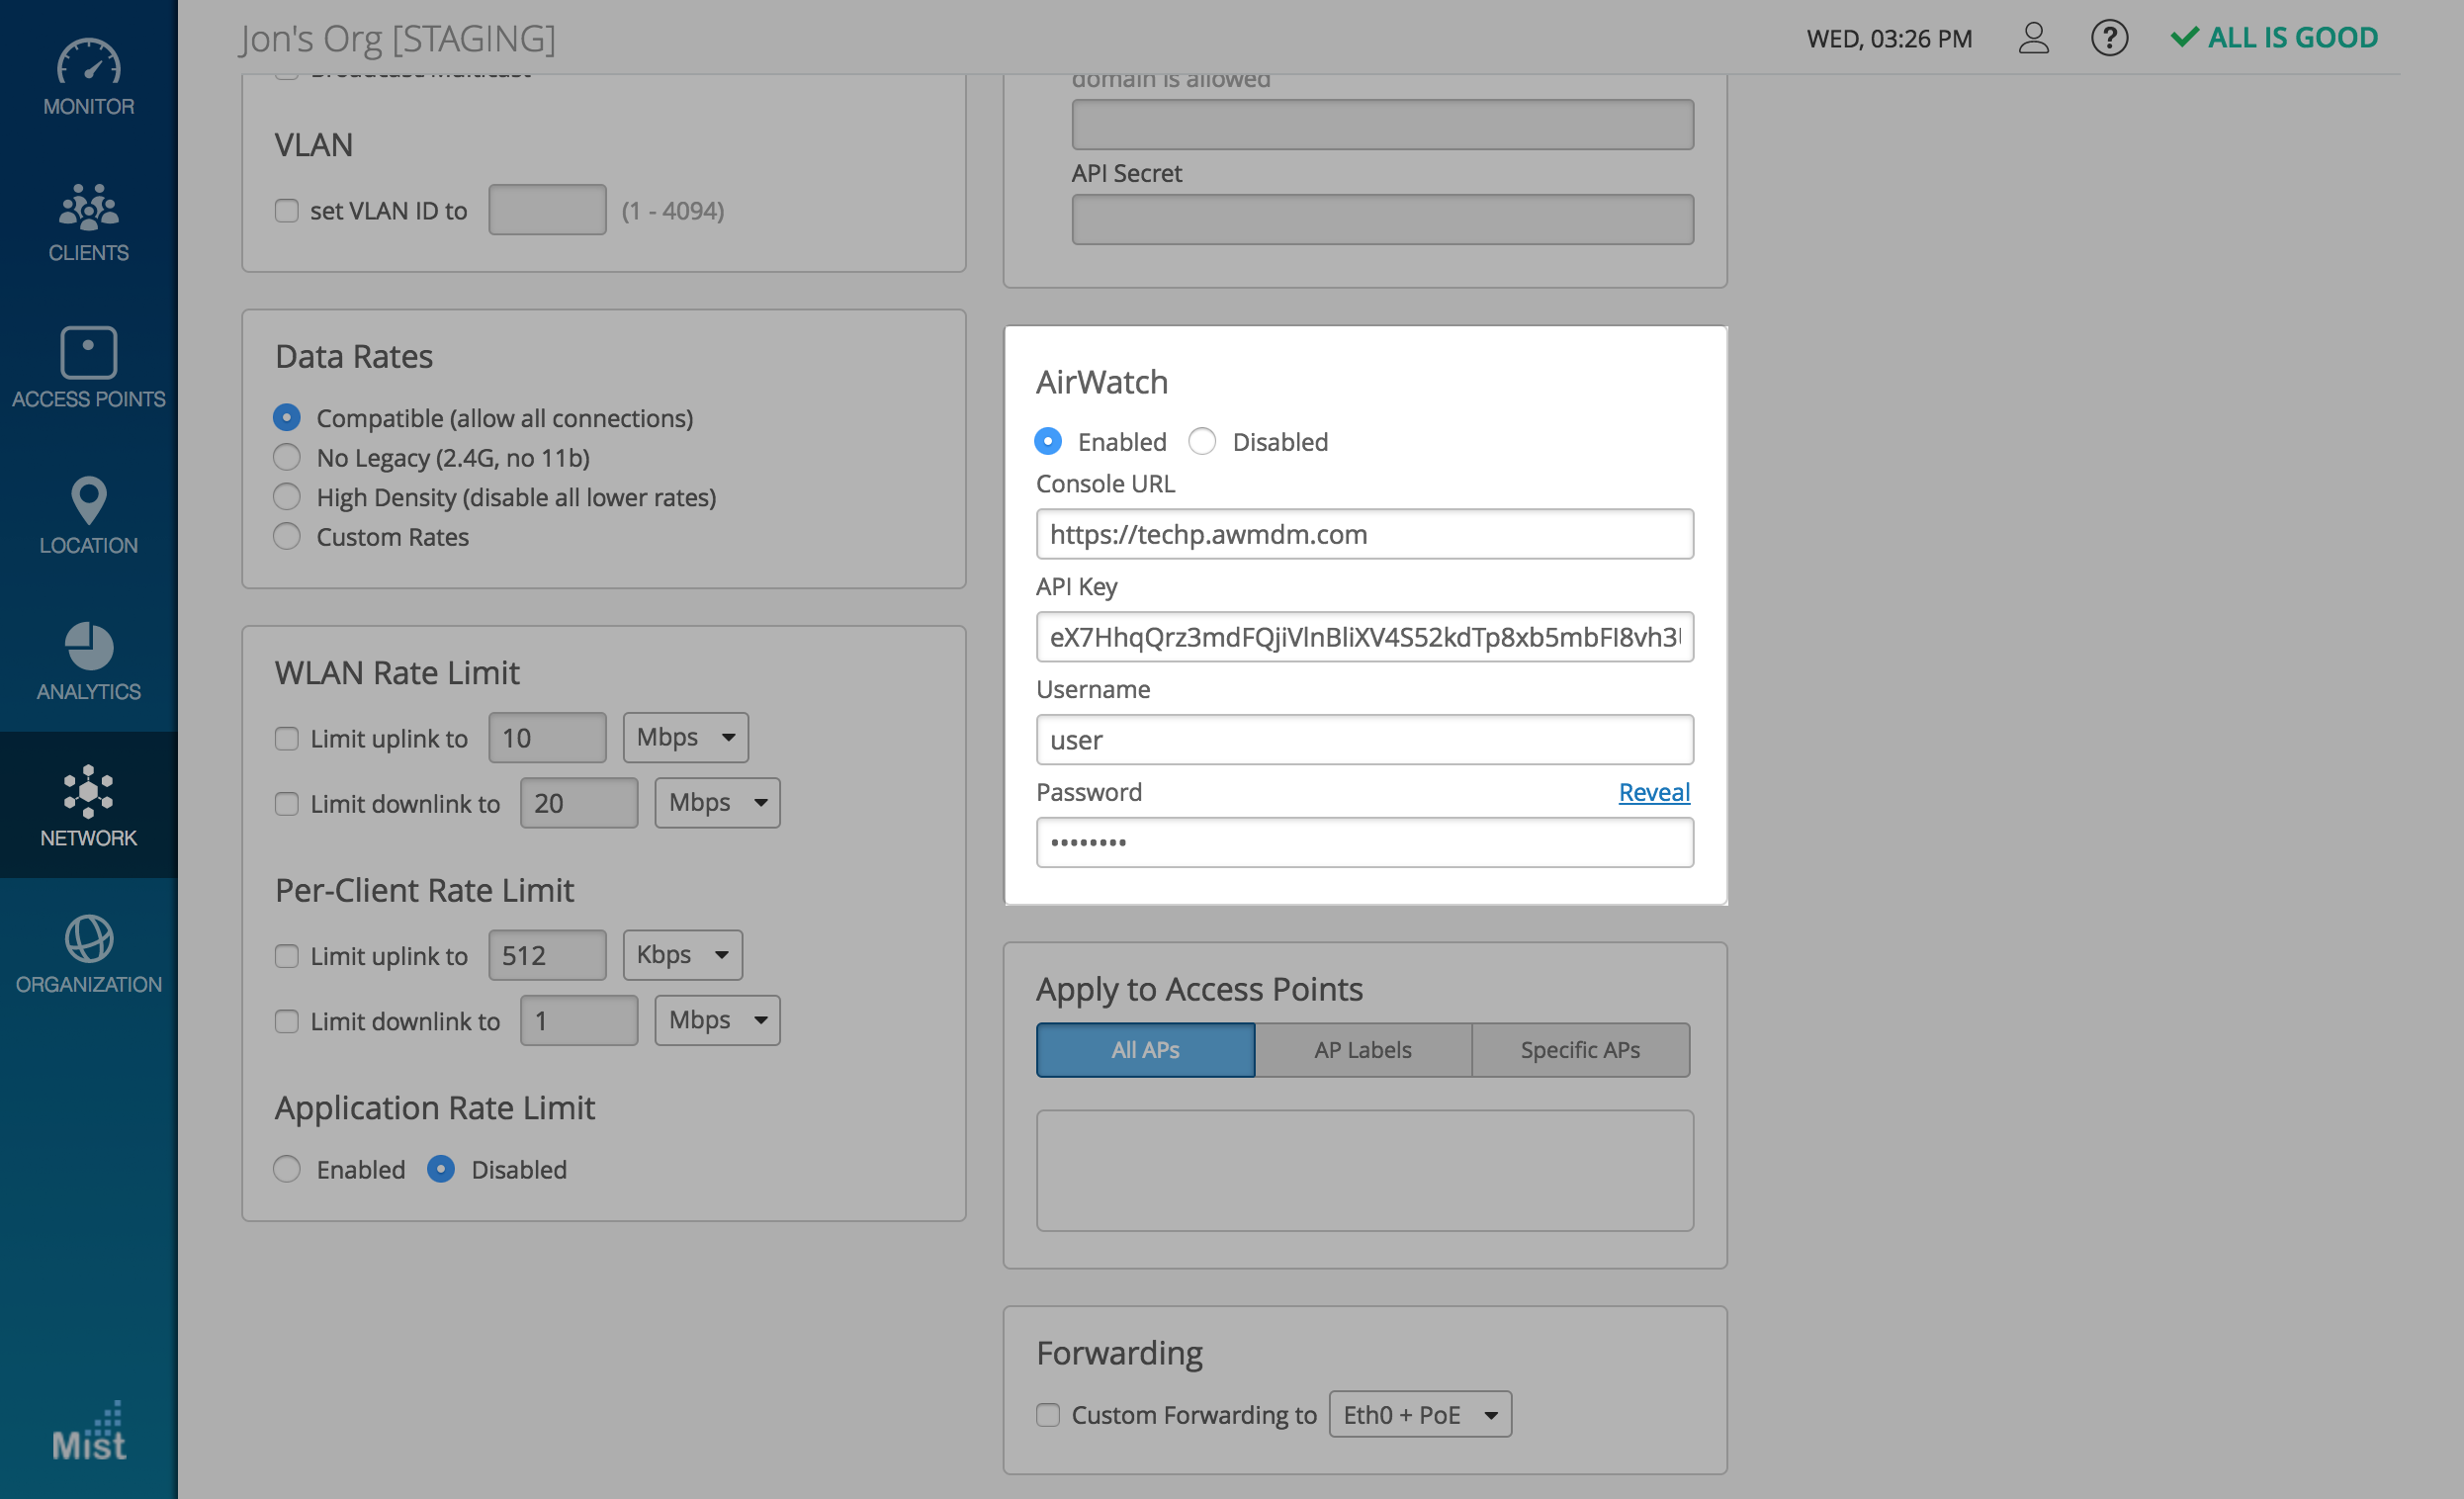Viewport: 2464px width, 1499px height.
Task: Switch to Specific APs tab
Action: 1580,1050
